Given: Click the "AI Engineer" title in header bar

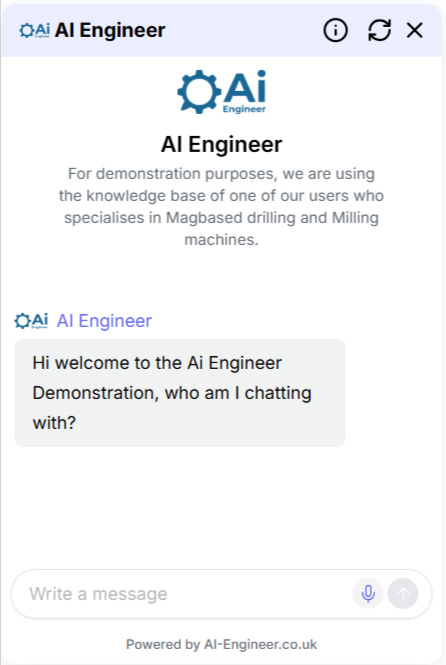Looking at the screenshot, I should [110, 30].
